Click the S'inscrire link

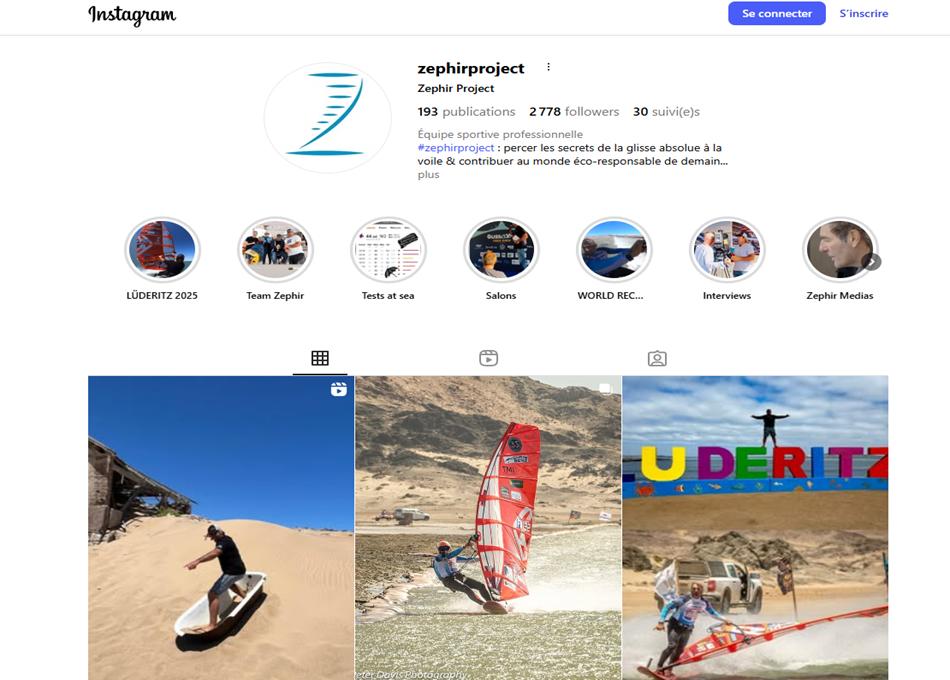pyautogui.click(x=863, y=13)
